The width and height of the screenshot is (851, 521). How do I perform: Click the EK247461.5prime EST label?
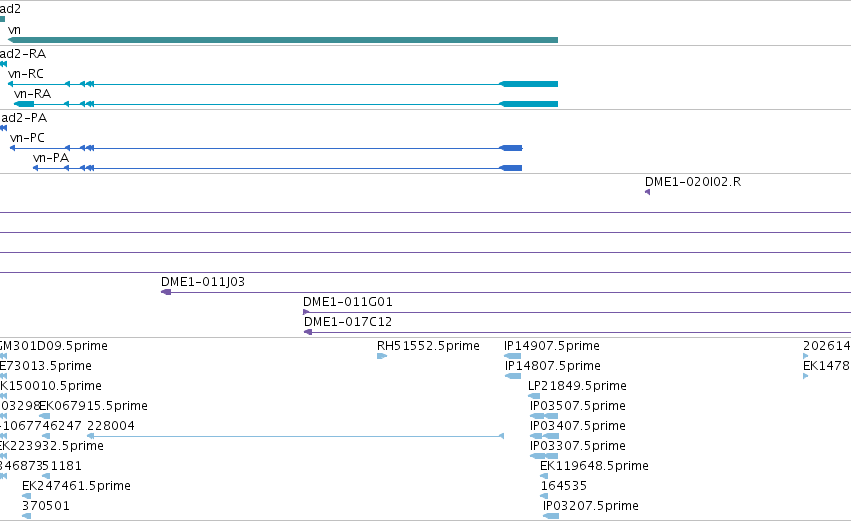tap(77, 486)
